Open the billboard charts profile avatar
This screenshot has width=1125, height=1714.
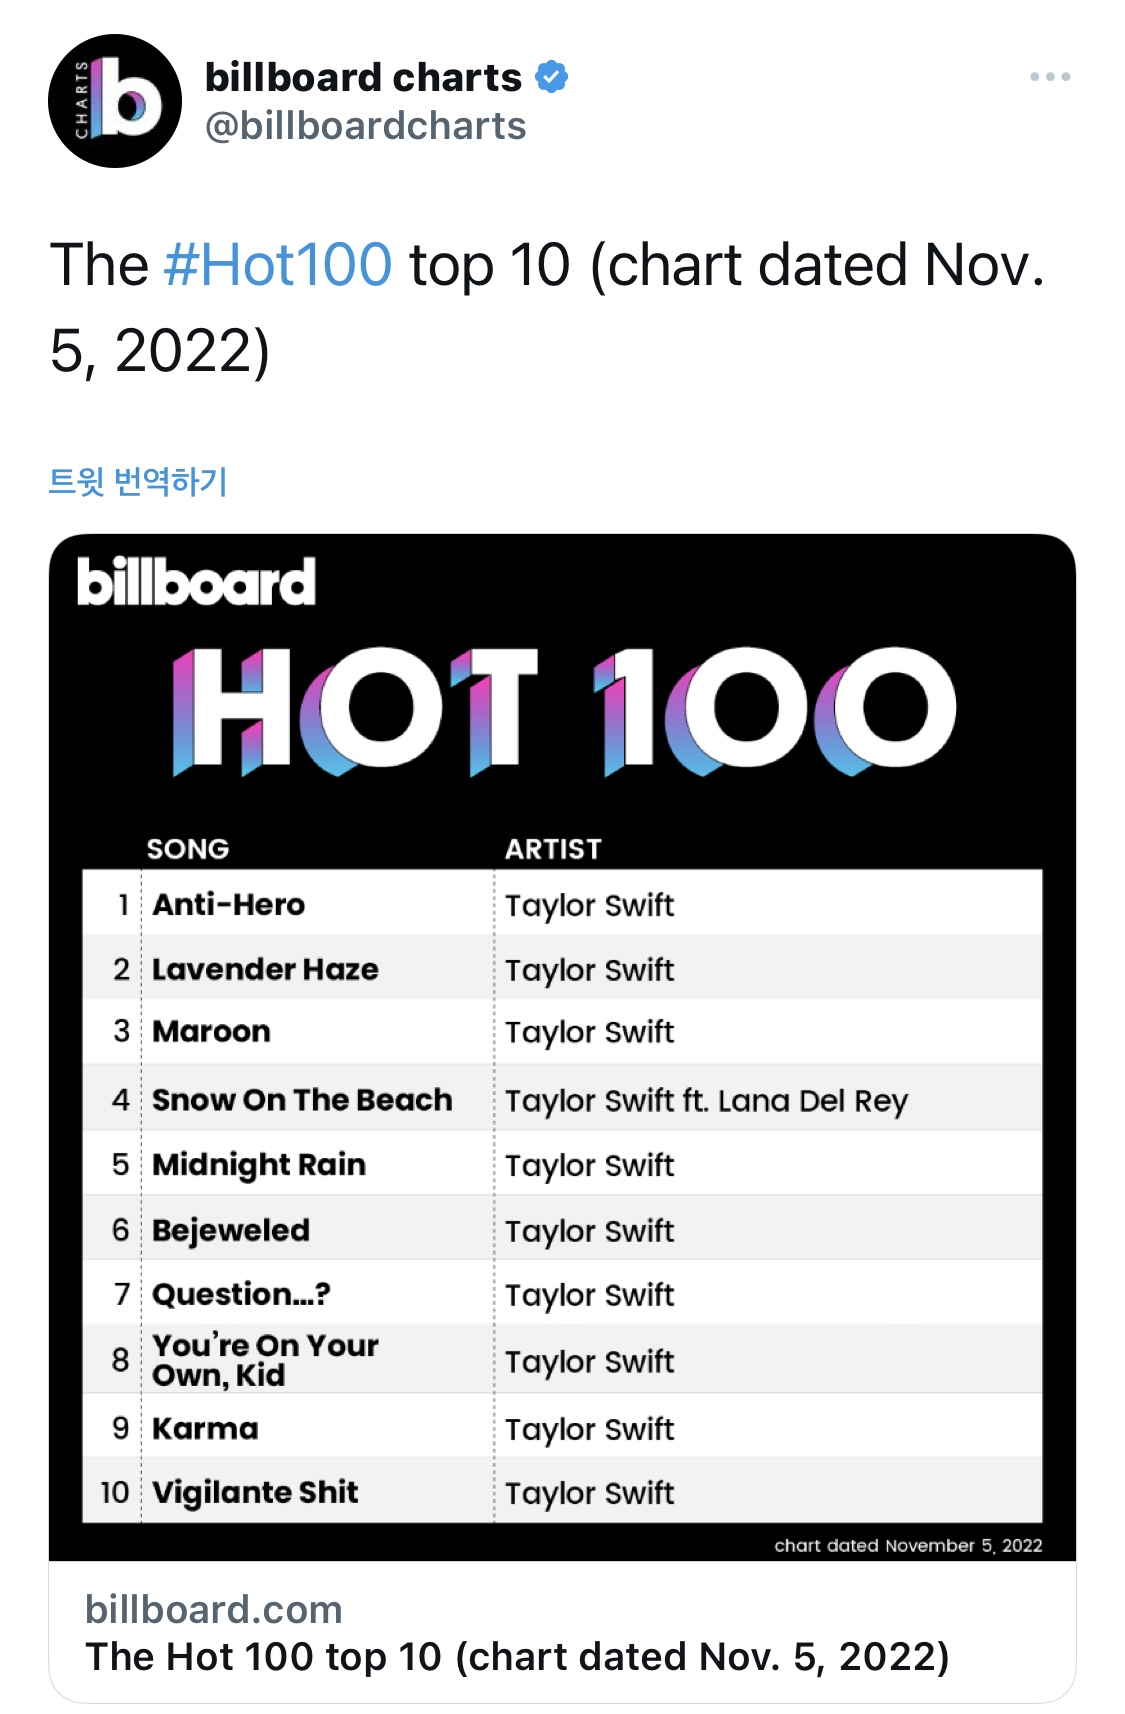coord(115,101)
